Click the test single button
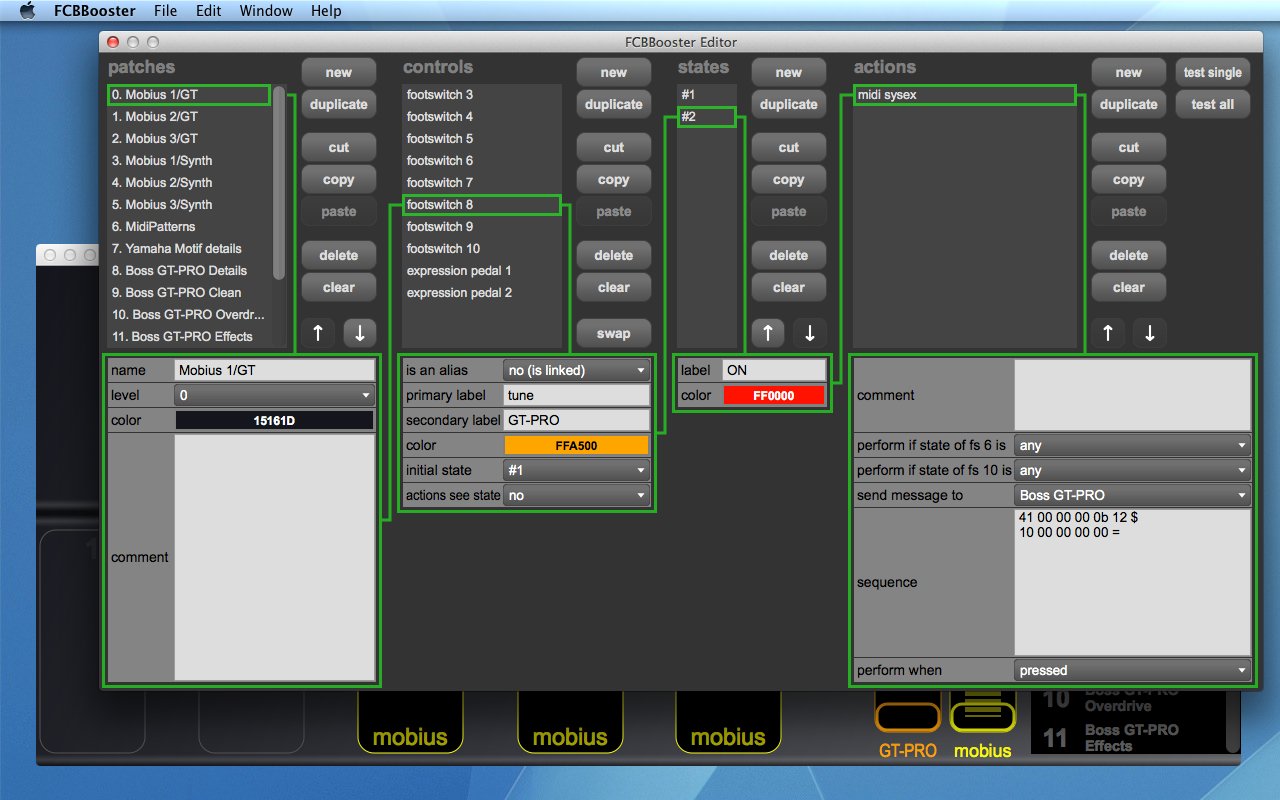 [1213, 72]
